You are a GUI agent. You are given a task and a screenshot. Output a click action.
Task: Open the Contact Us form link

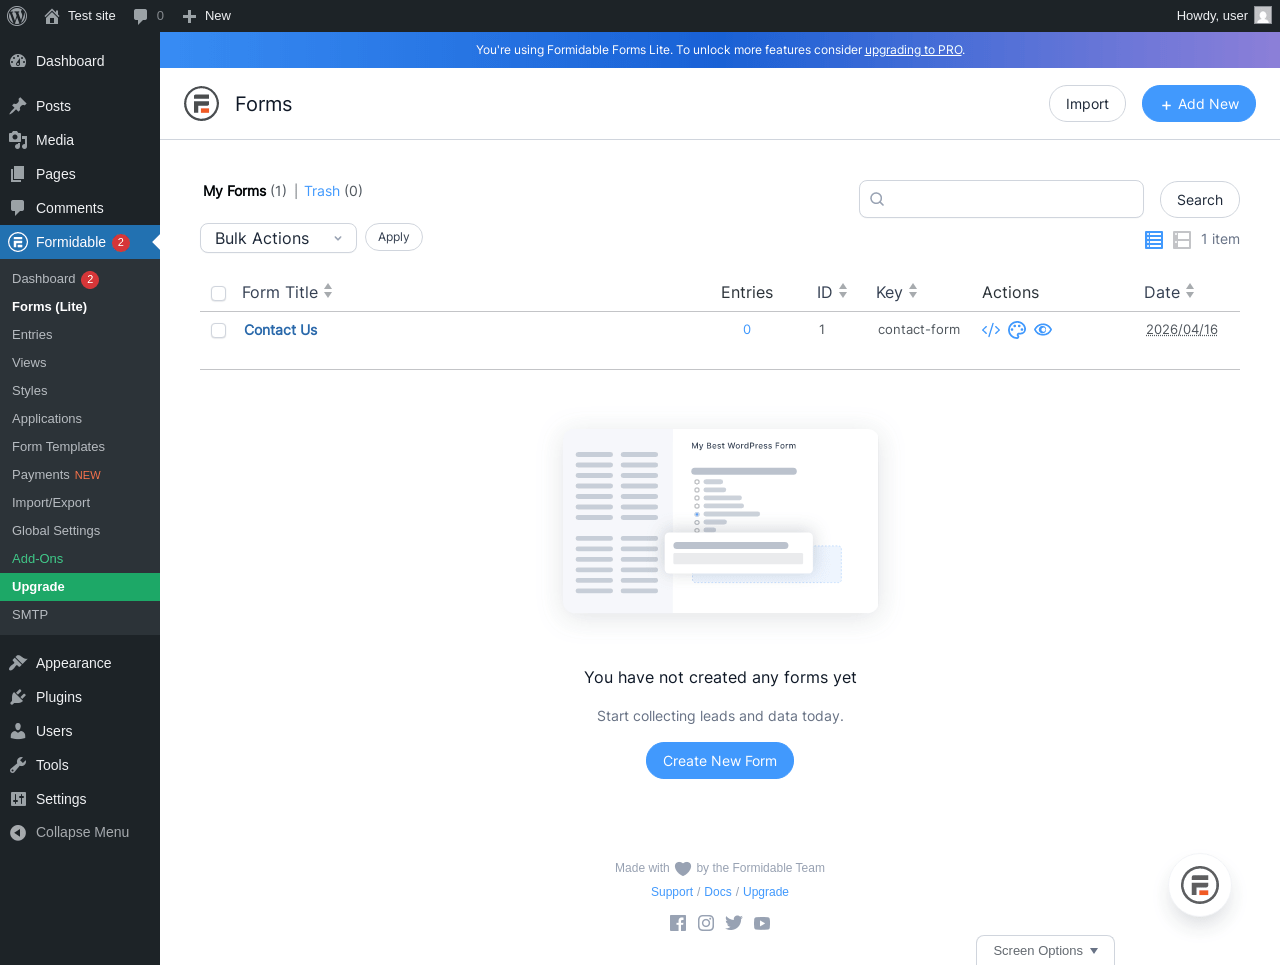[281, 330]
